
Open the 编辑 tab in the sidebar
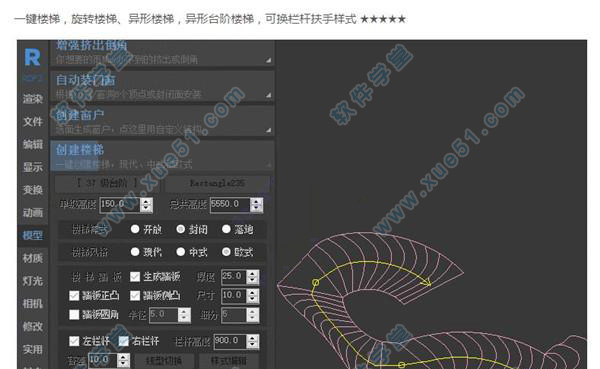click(x=33, y=144)
